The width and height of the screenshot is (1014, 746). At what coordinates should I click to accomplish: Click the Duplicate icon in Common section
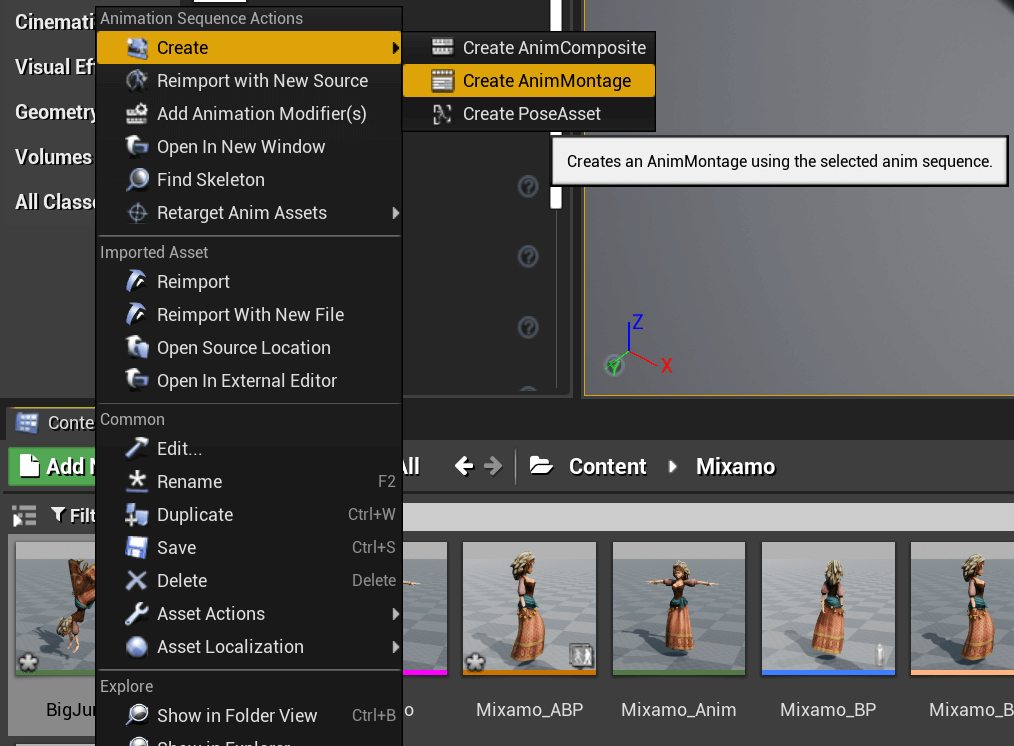click(136, 515)
